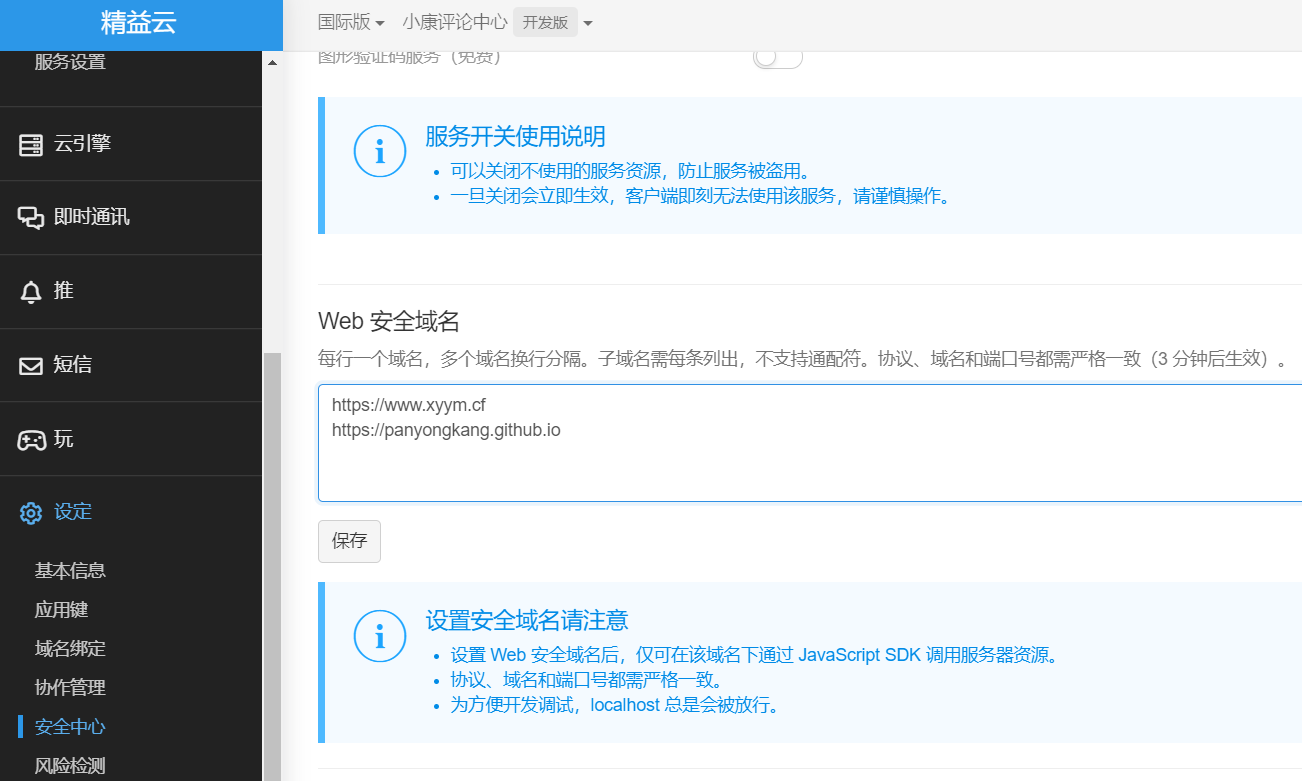
Task: Select 协作管理 in the sidebar
Action: click(x=70, y=687)
